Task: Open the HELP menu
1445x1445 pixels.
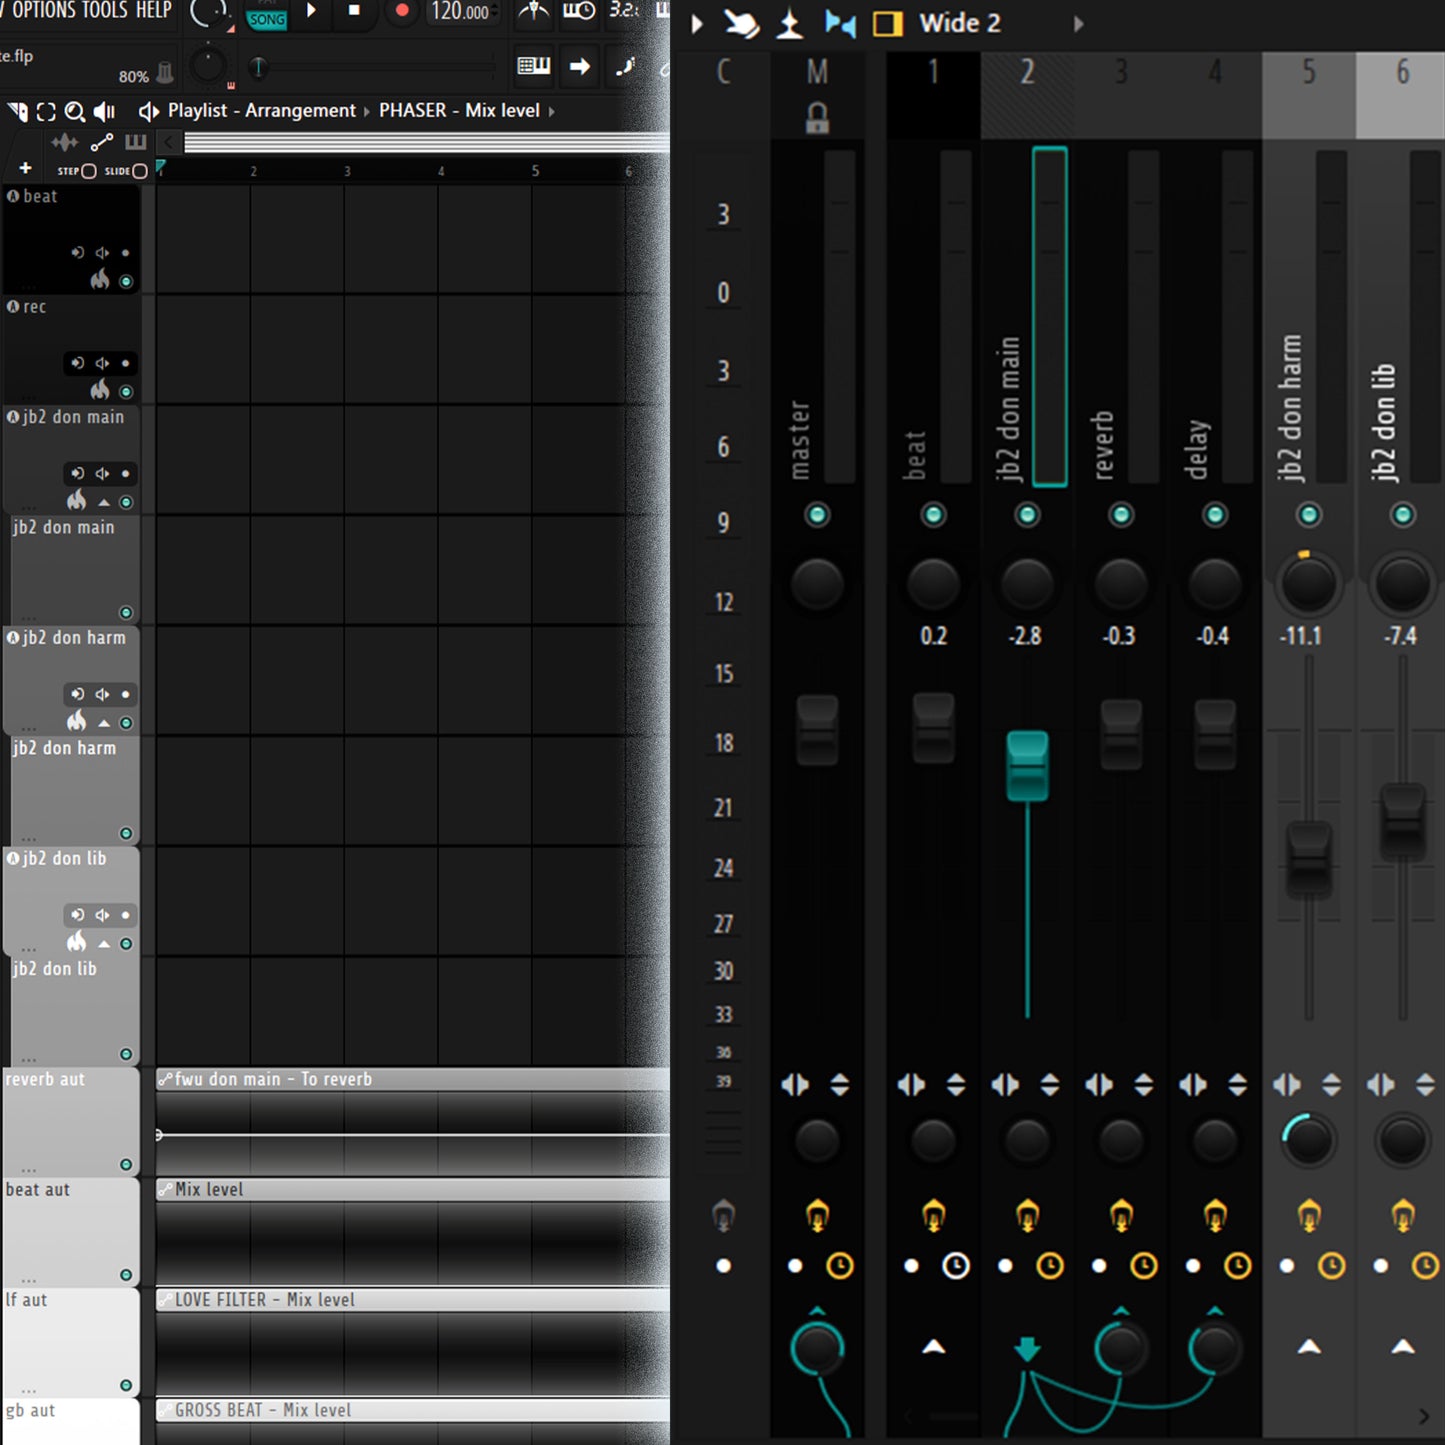Action: (x=153, y=10)
